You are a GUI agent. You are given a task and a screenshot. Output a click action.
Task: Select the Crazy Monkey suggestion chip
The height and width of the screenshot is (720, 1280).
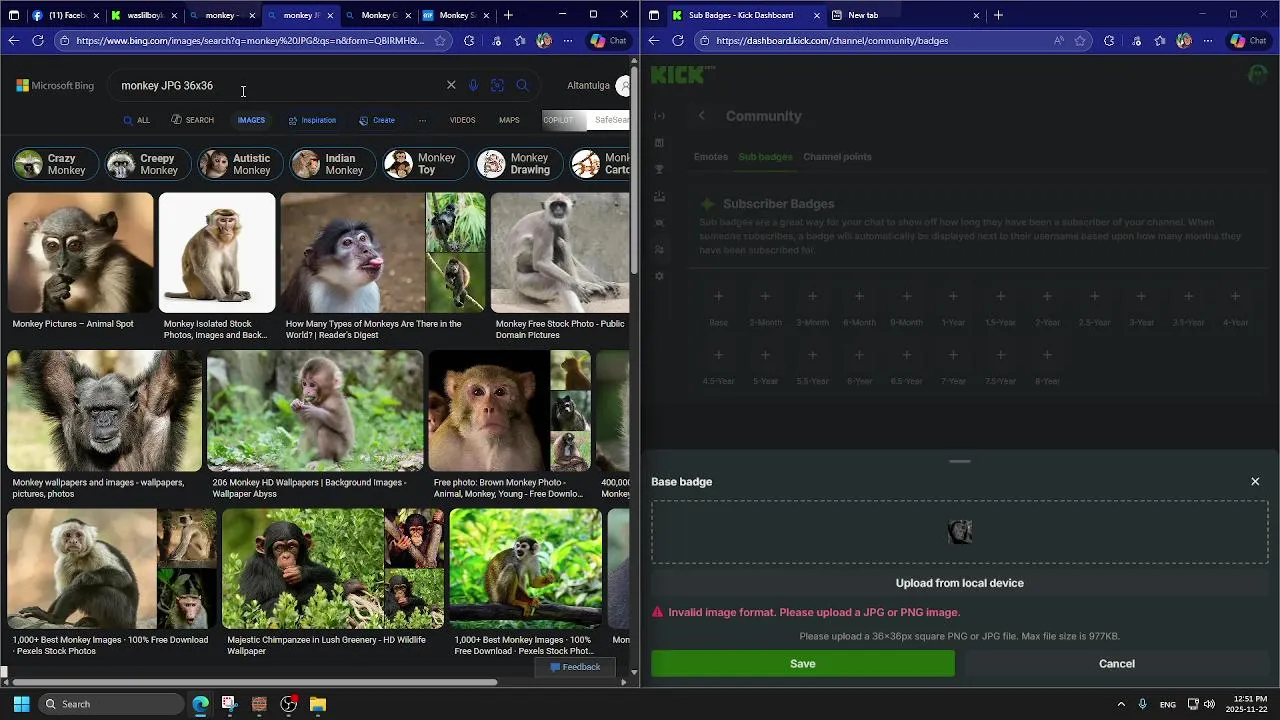click(x=56, y=164)
